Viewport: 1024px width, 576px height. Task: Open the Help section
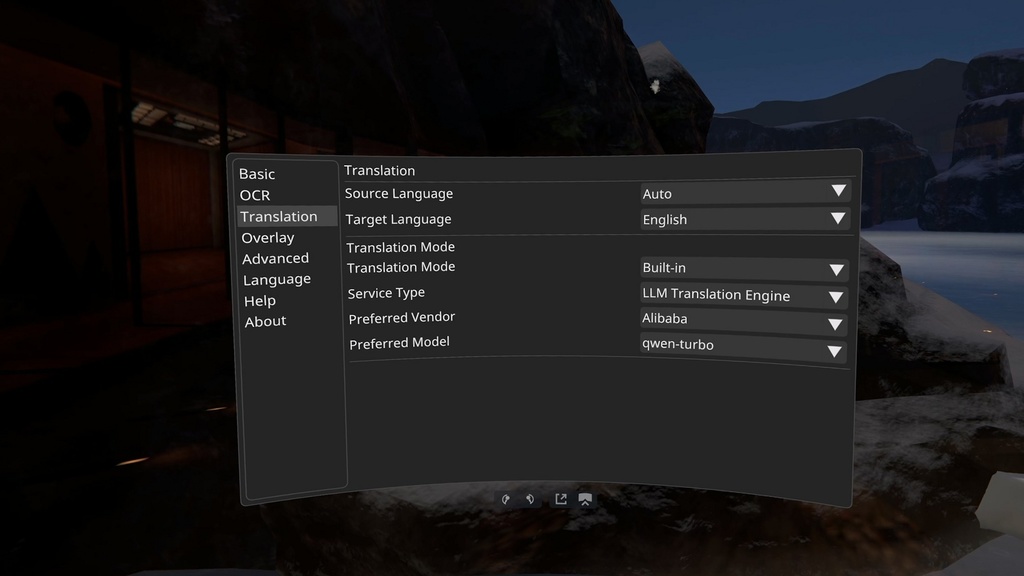[x=258, y=300]
